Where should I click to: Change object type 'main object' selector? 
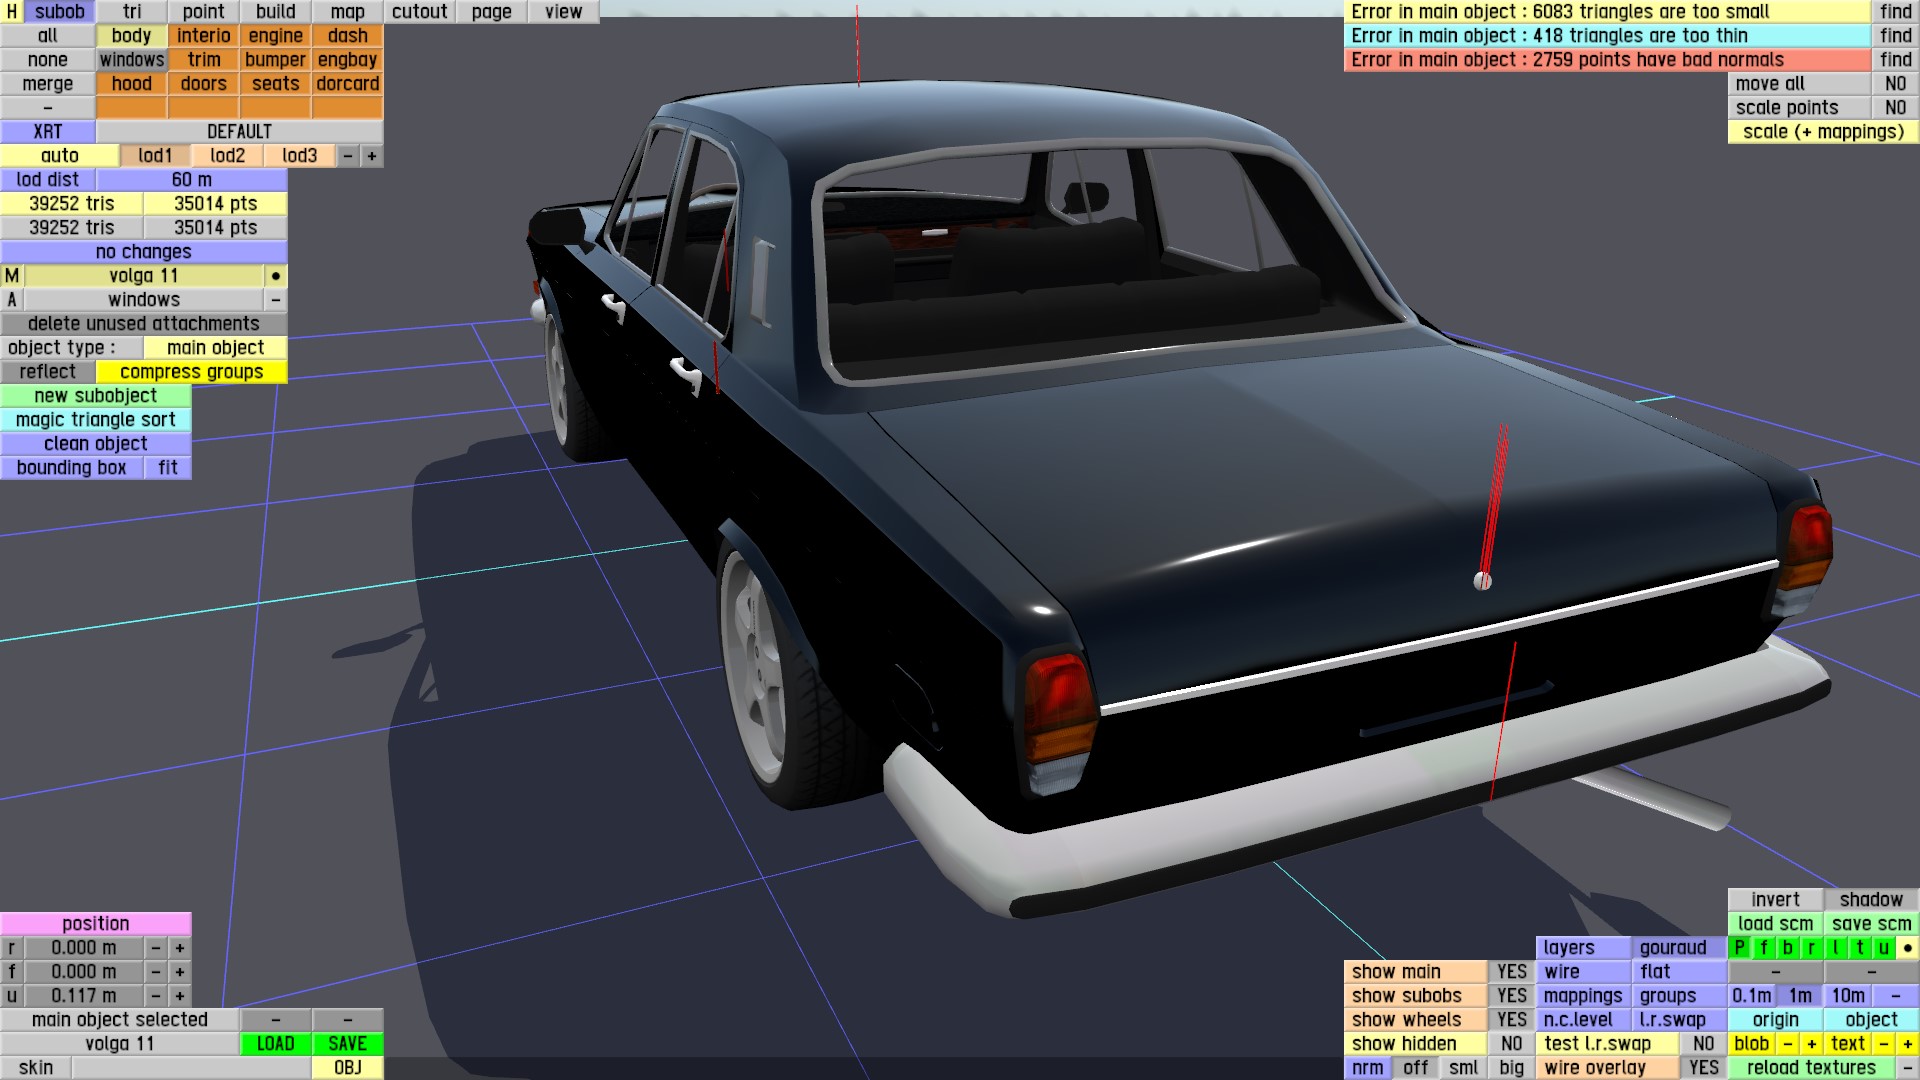click(215, 348)
